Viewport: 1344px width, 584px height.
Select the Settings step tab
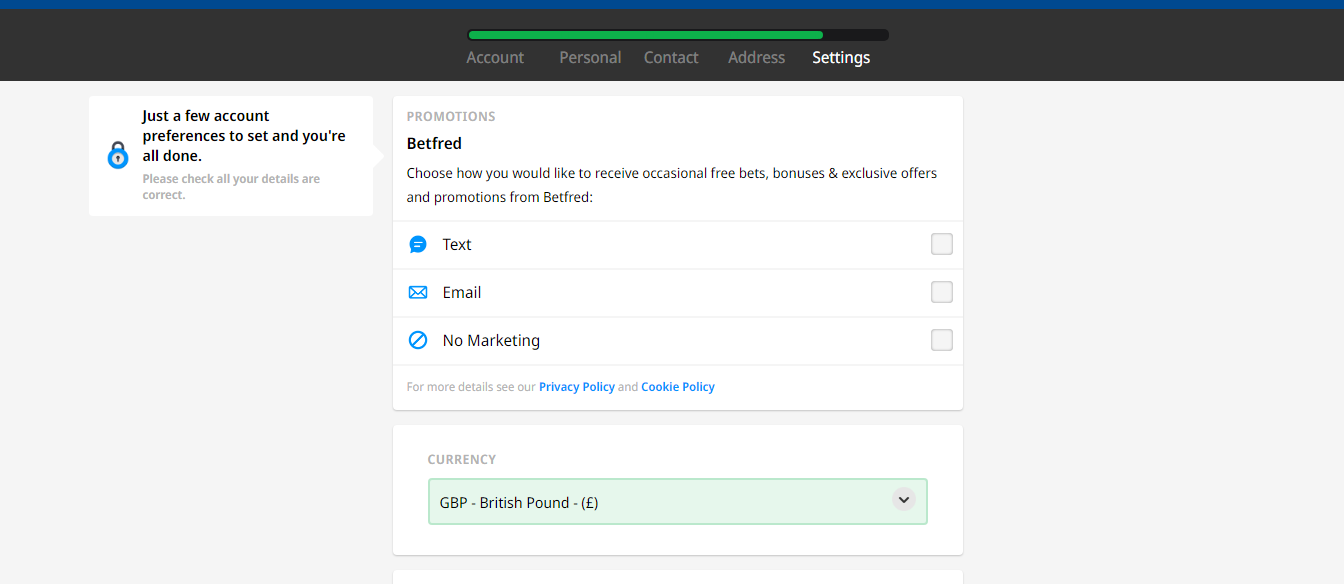pos(841,58)
